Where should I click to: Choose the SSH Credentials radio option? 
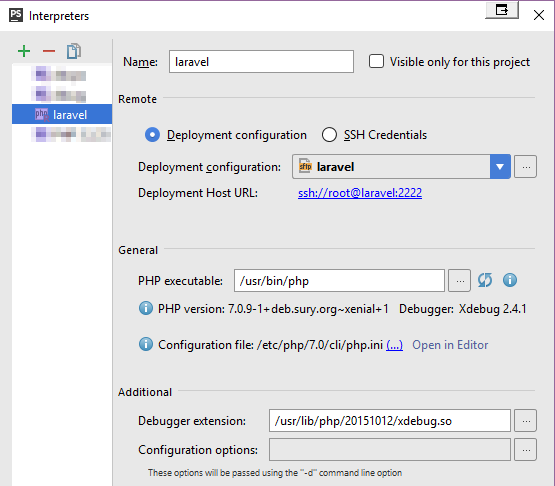[329, 135]
